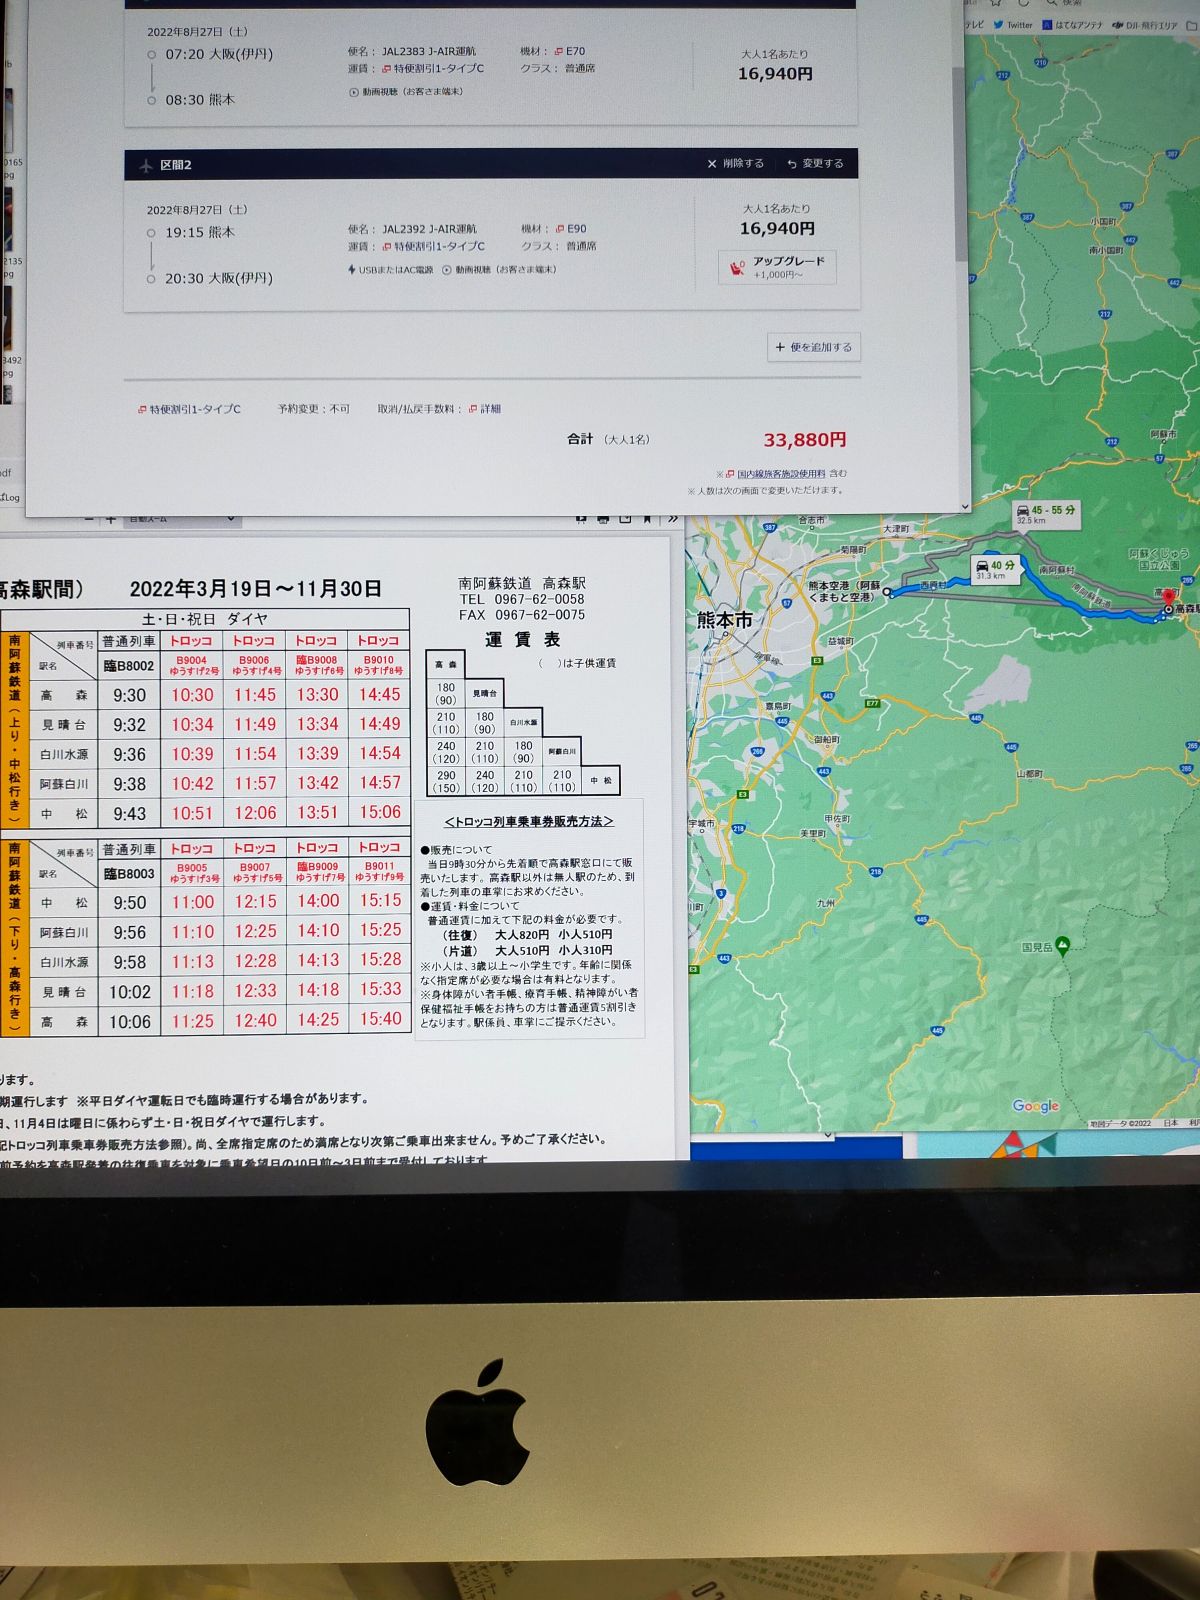Image resolution: width=1200 pixels, height=1600 pixels.
Task: Click the 10:30 高森 departure time in the timetable
Action: 192,695
